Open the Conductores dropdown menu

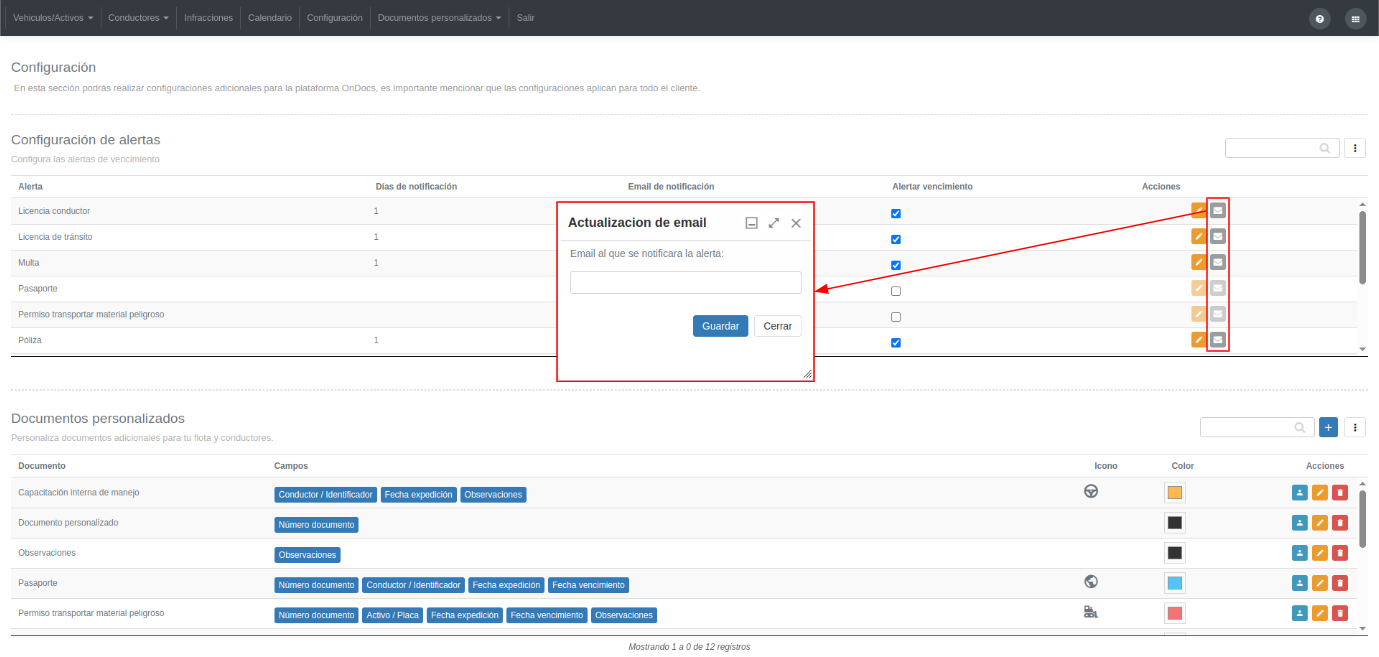(x=138, y=18)
